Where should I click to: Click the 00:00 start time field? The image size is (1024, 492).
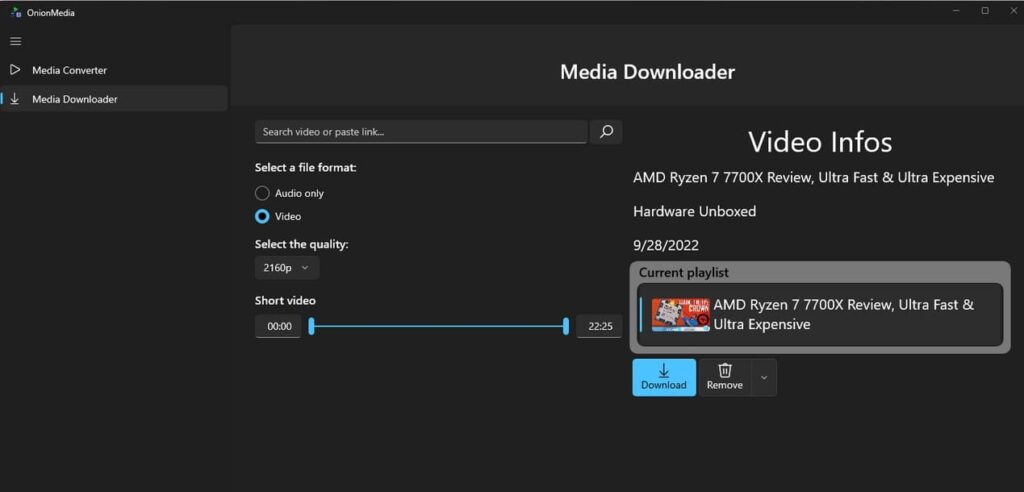coord(279,326)
